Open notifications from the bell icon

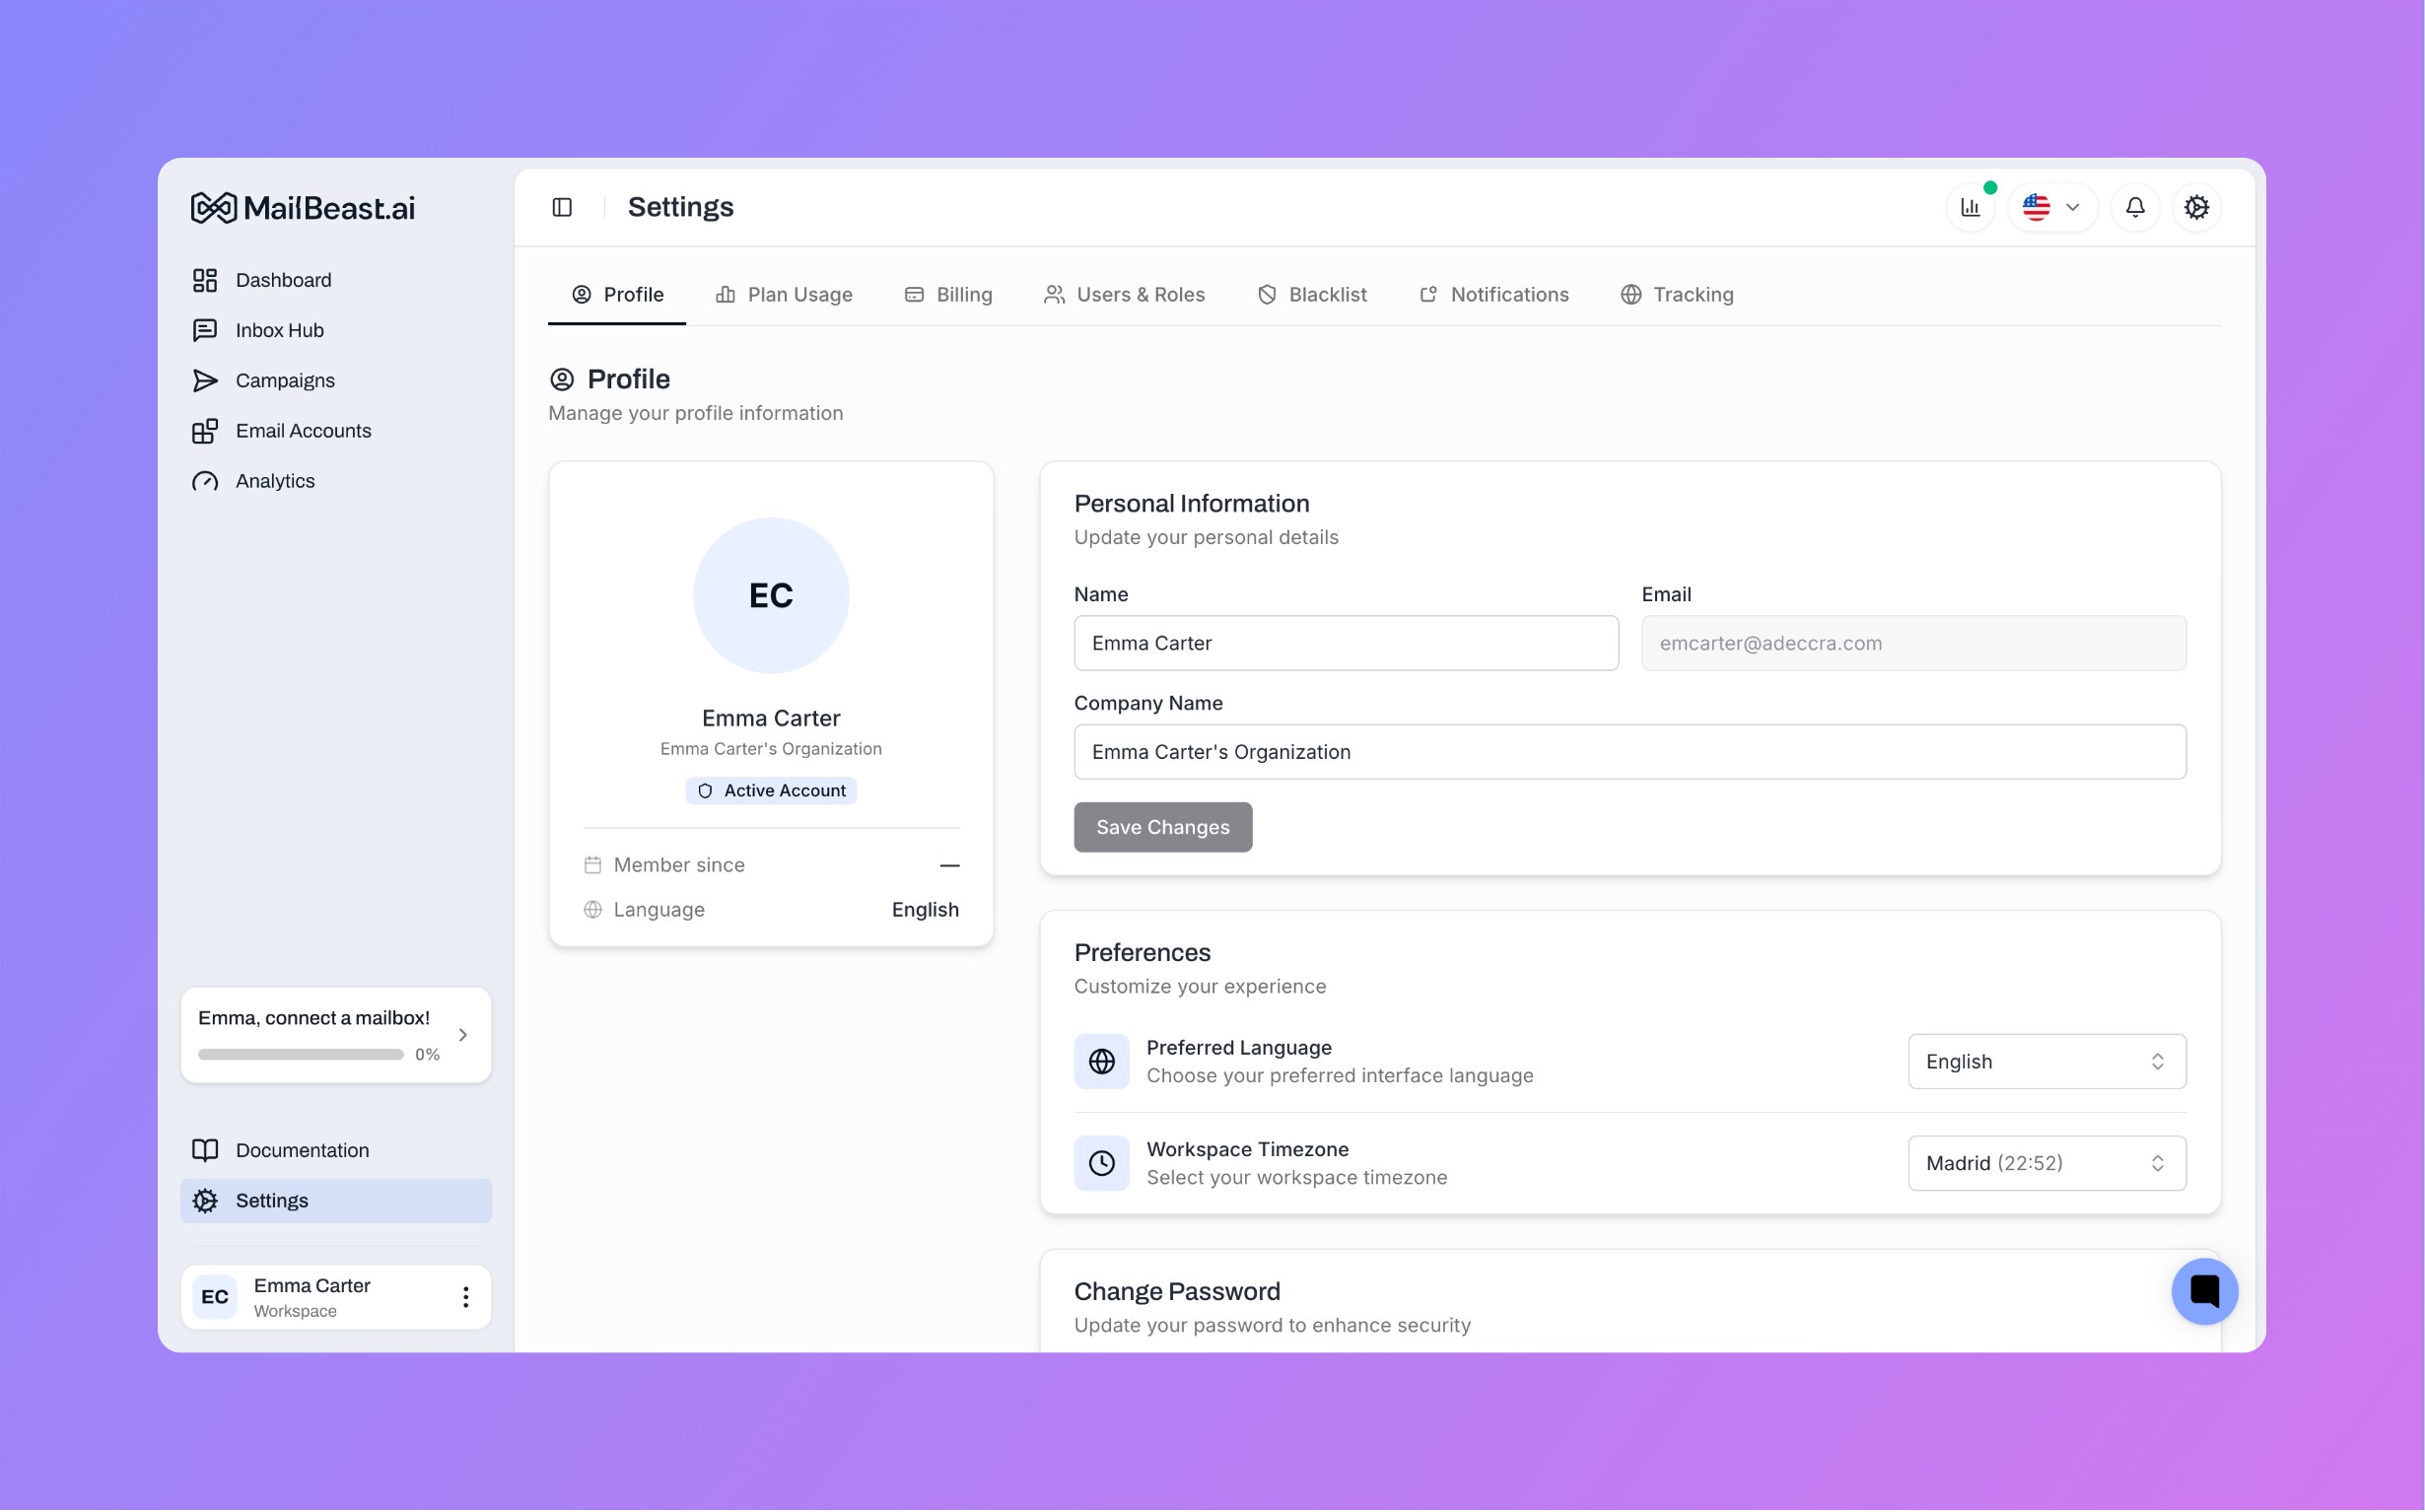[x=2134, y=207]
